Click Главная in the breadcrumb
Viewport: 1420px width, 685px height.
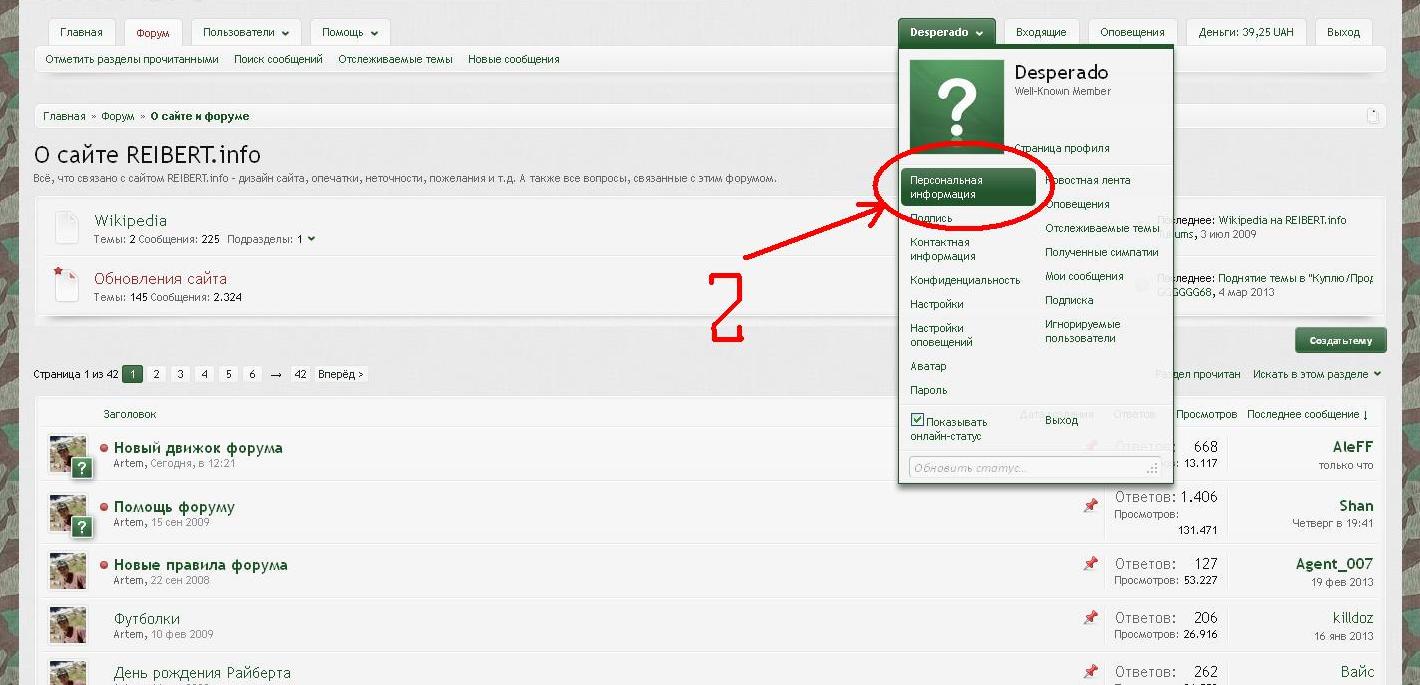[x=64, y=116]
